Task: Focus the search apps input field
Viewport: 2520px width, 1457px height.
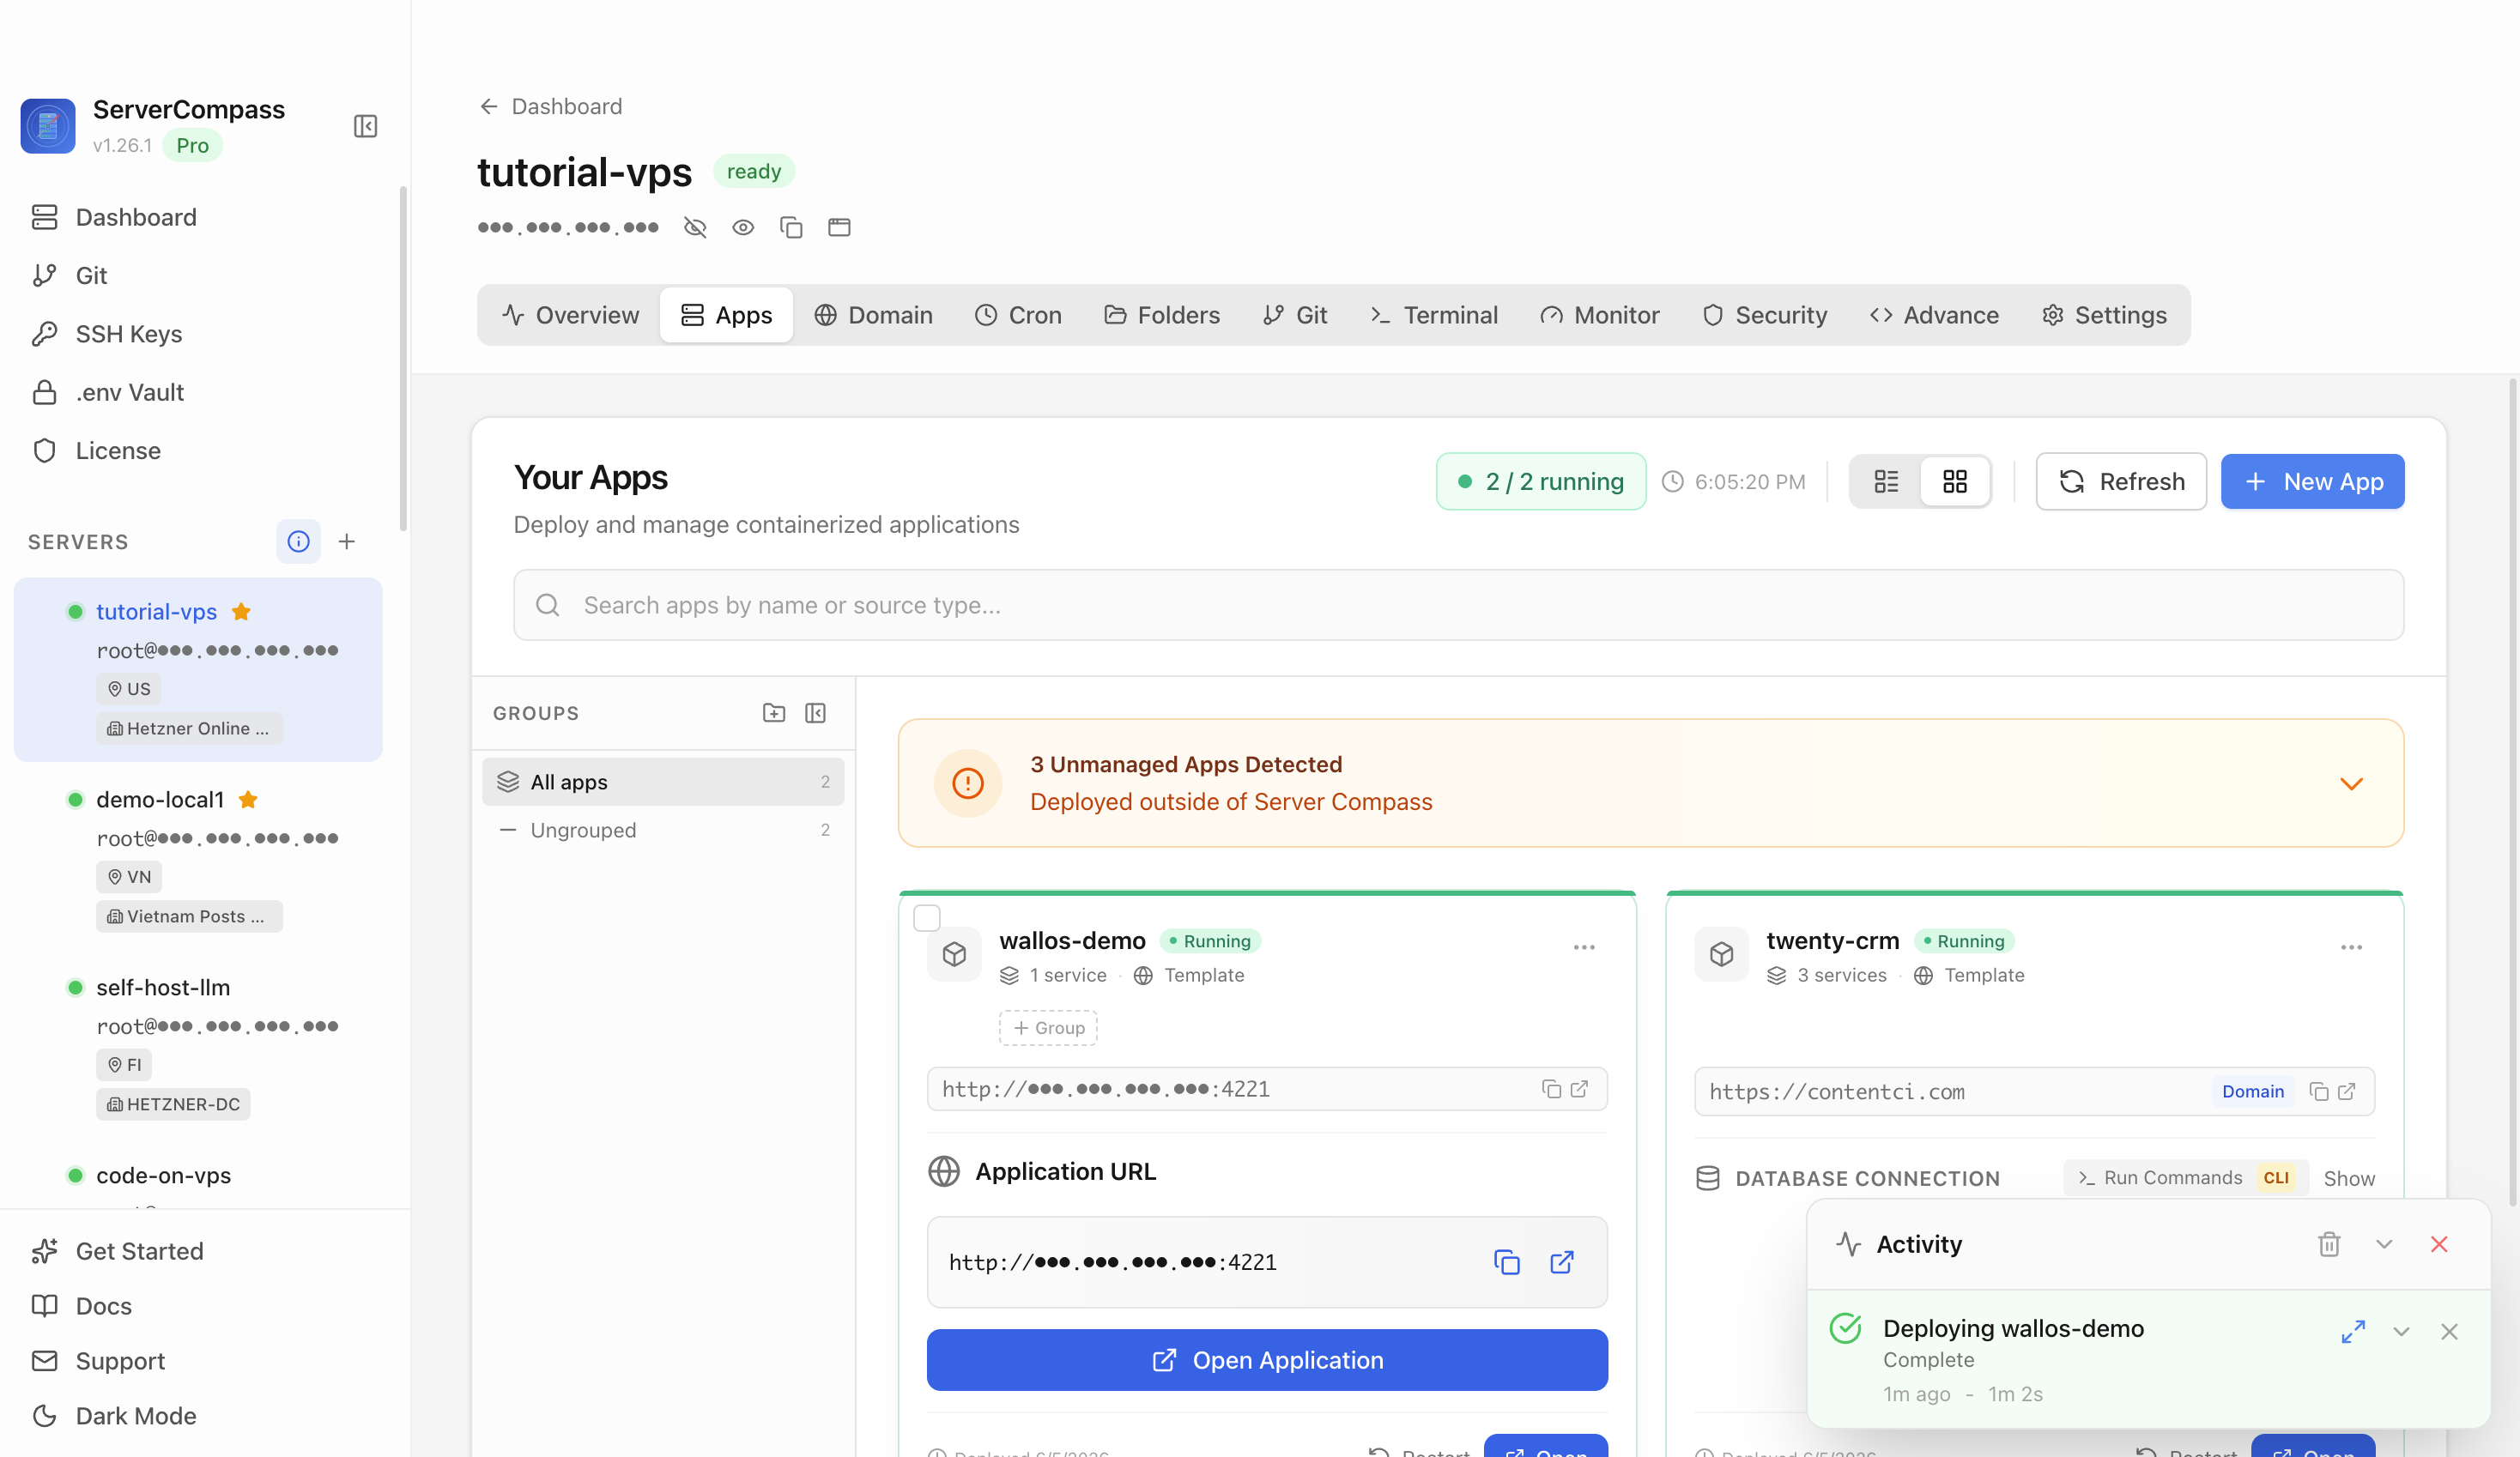Action: 1458,605
